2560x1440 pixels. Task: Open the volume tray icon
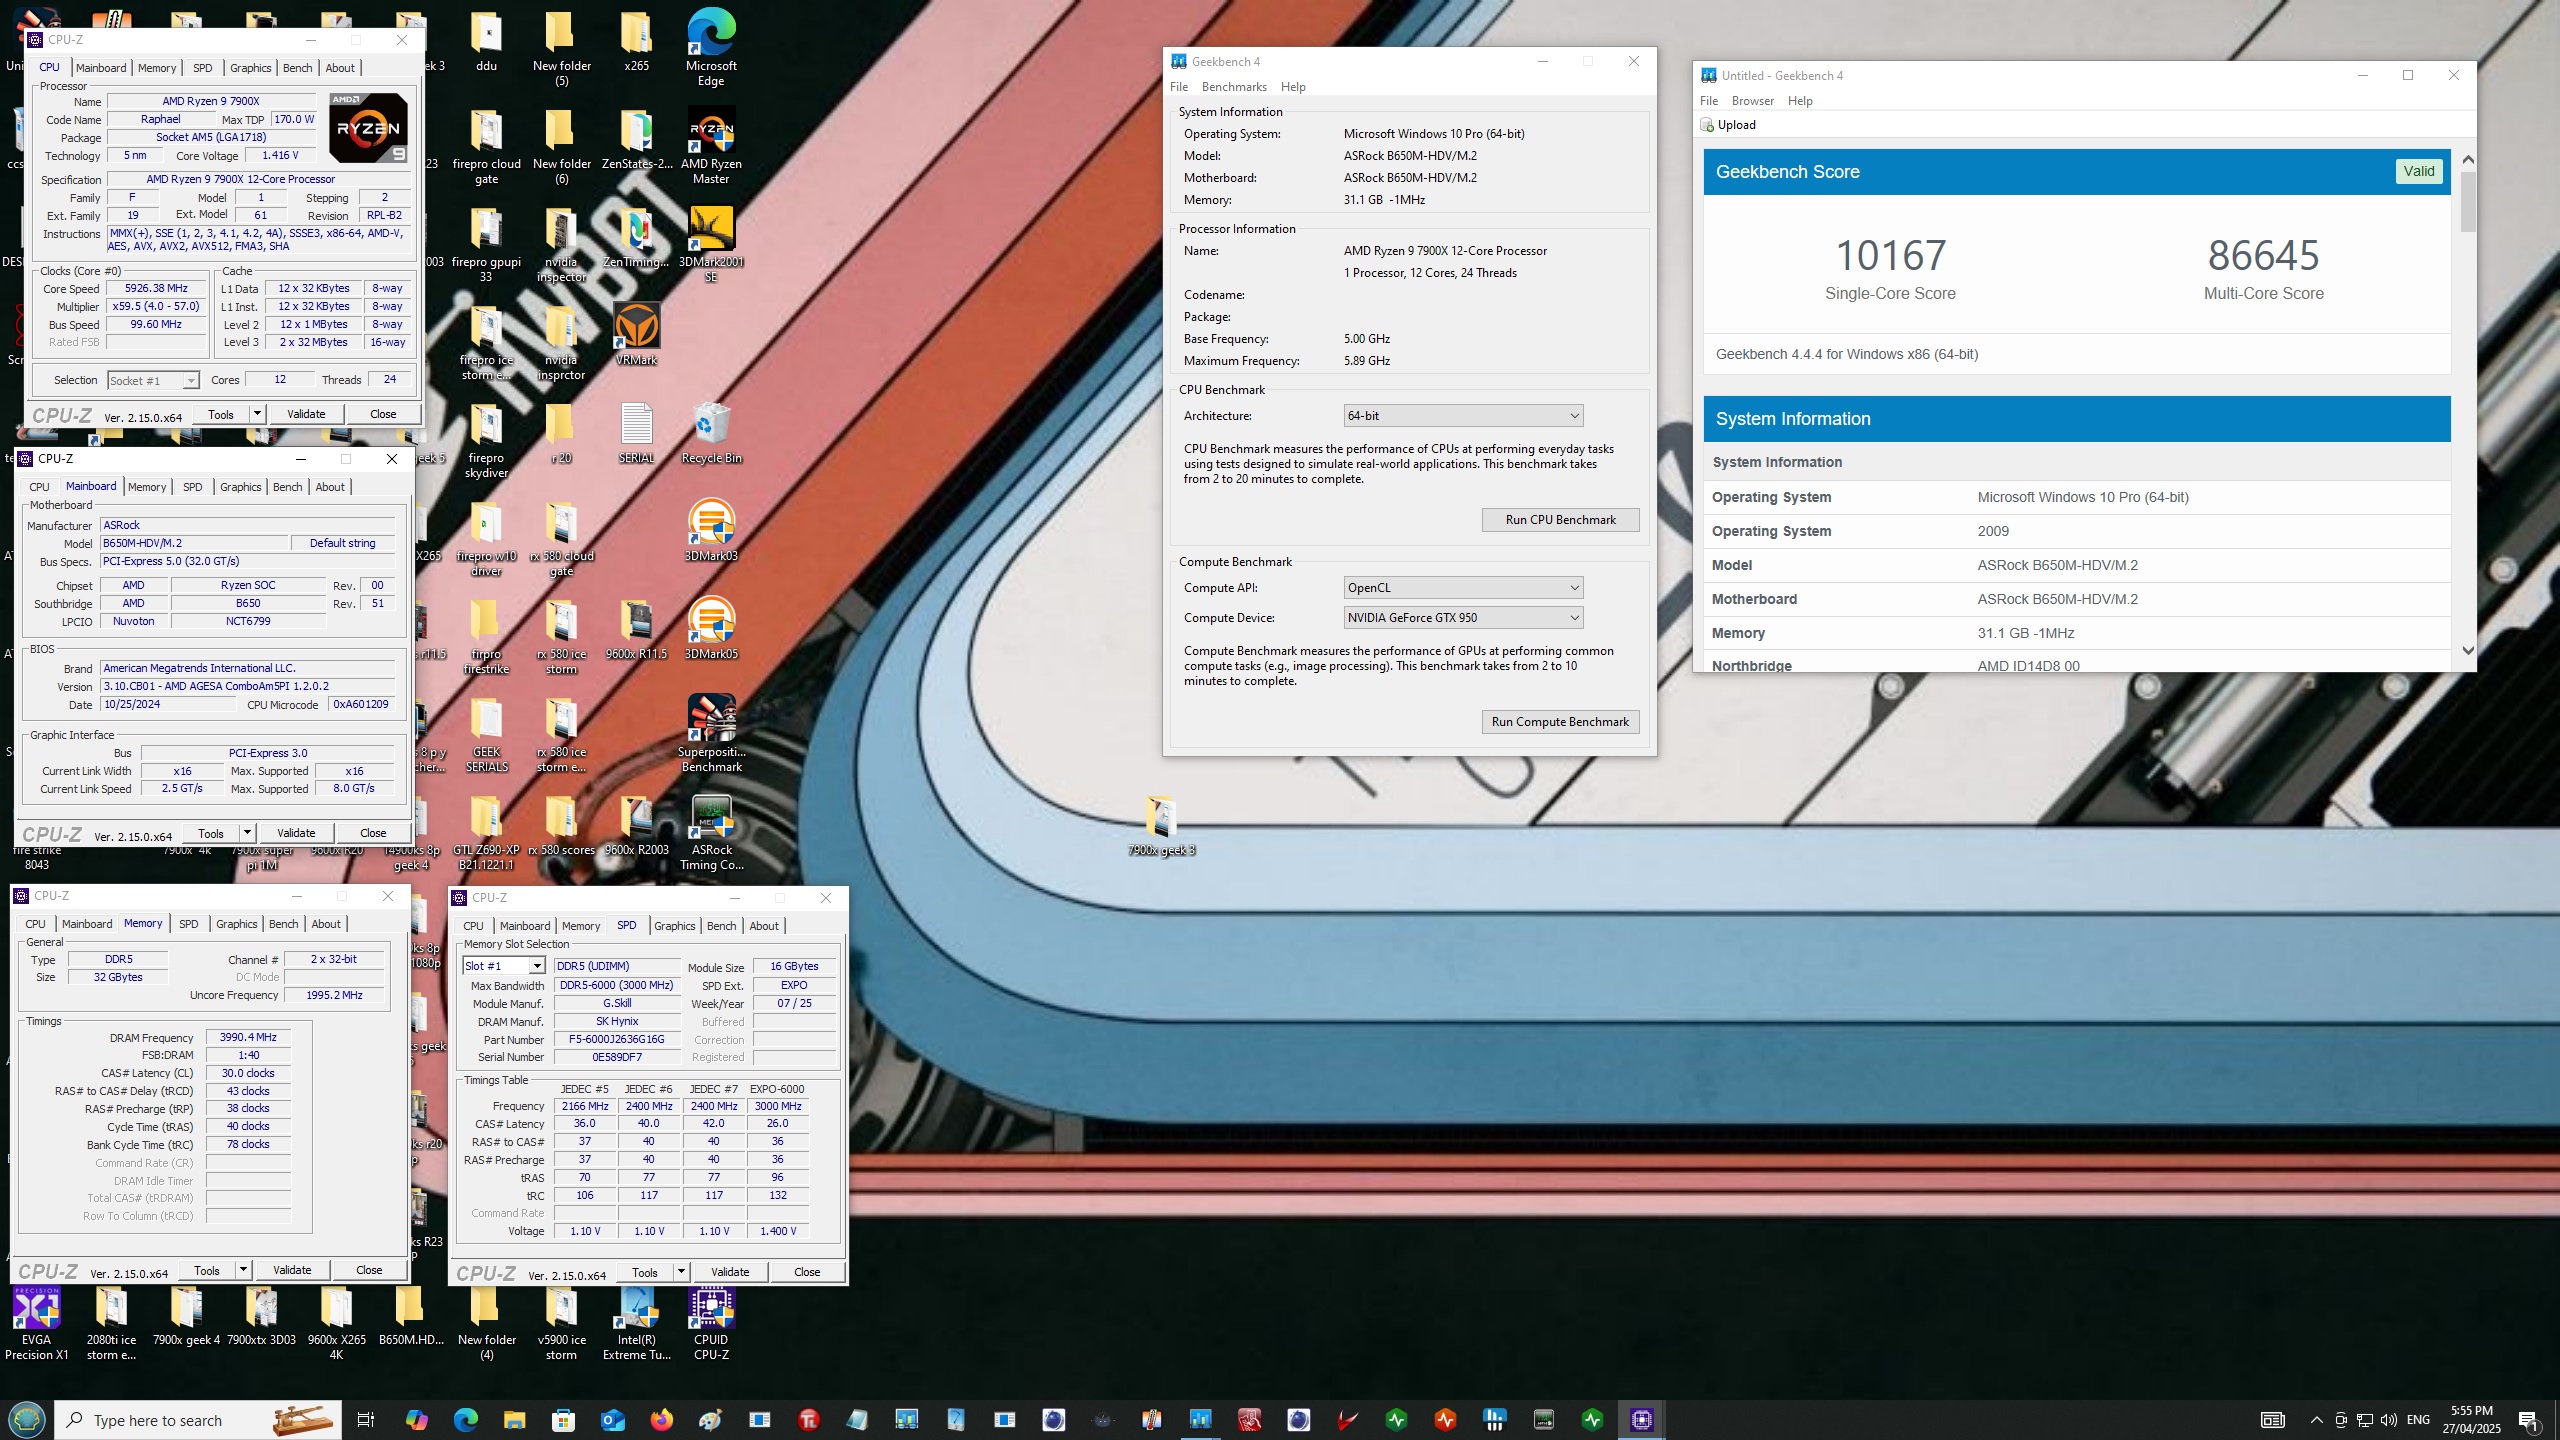[2389, 1420]
